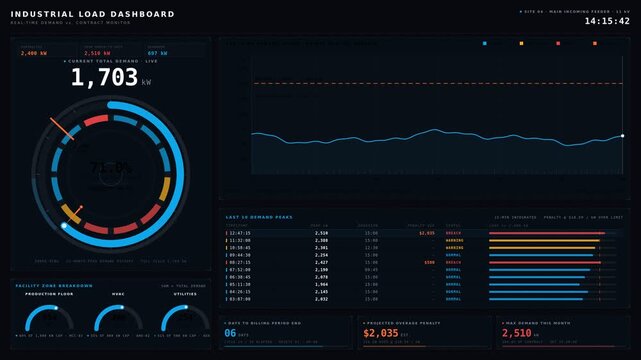Select the 08:27:15 peak row

tap(424, 263)
